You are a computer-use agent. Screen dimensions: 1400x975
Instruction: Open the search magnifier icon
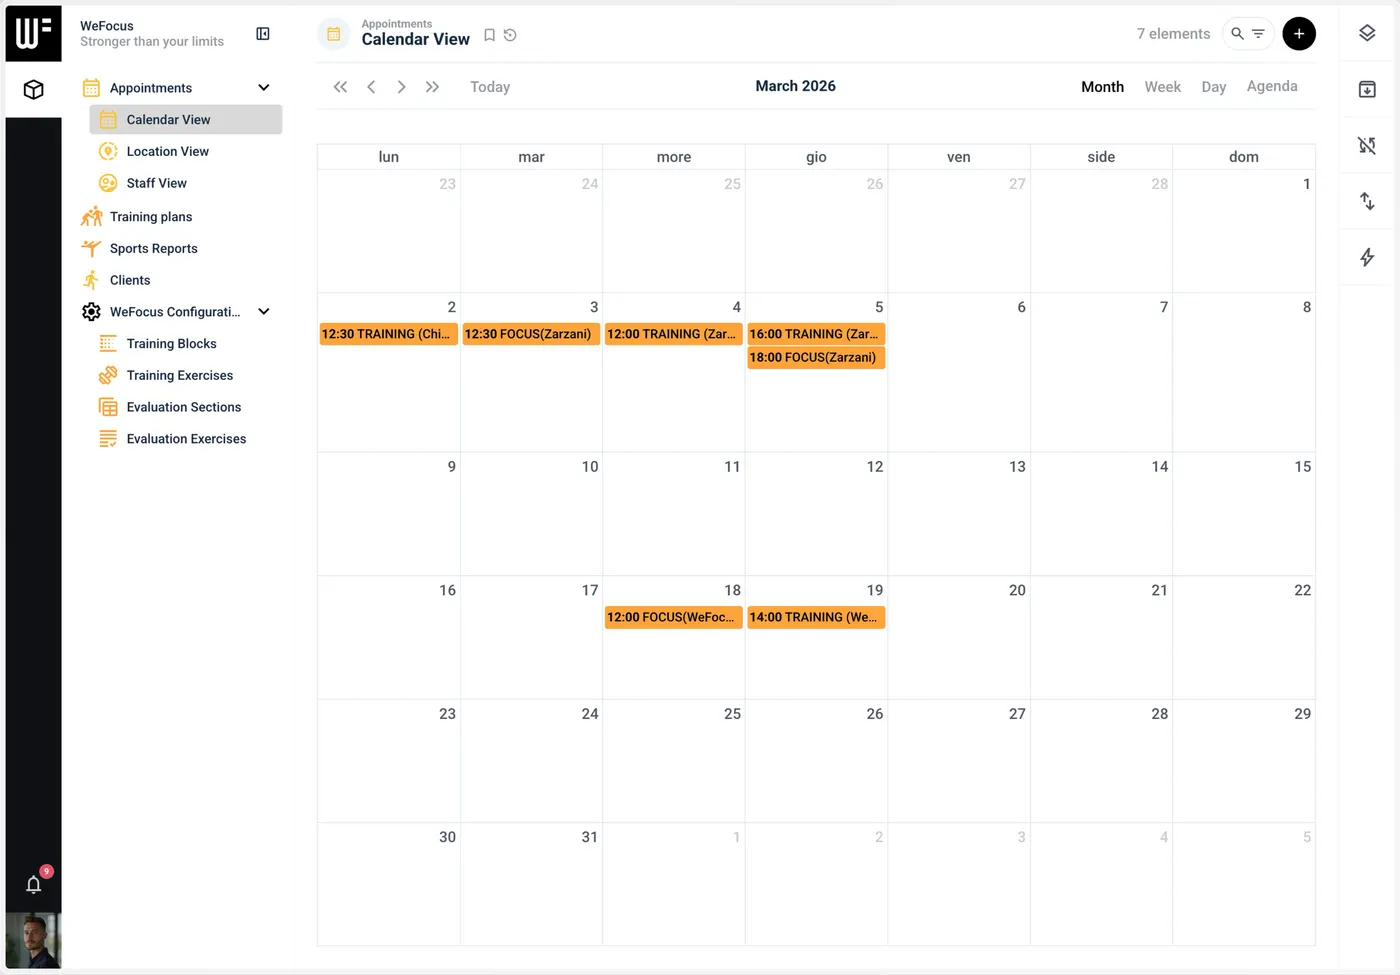pyautogui.click(x=1237, y=34)
